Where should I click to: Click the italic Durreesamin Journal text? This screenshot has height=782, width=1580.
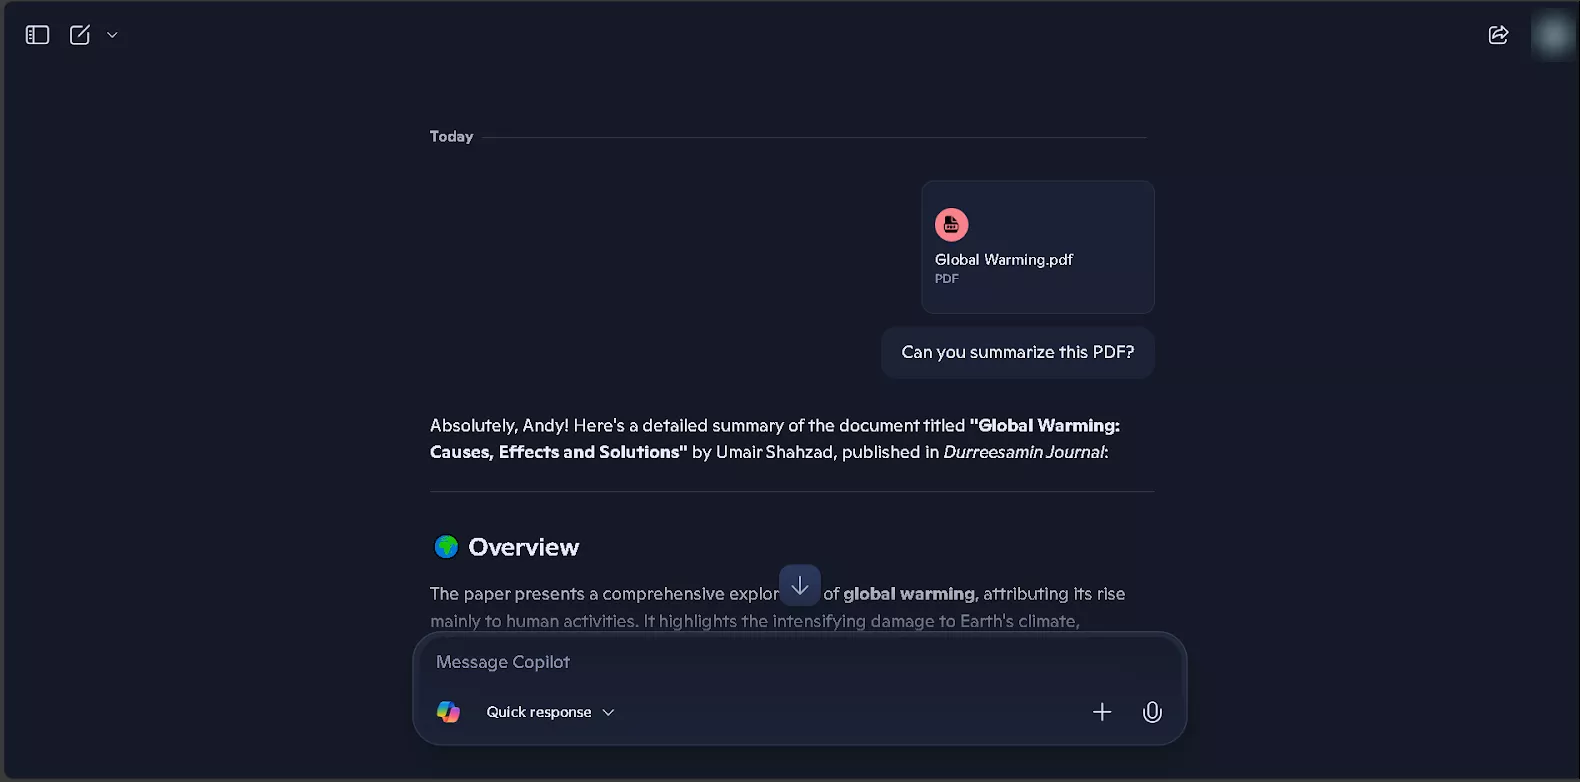[x=1024, y=452]
